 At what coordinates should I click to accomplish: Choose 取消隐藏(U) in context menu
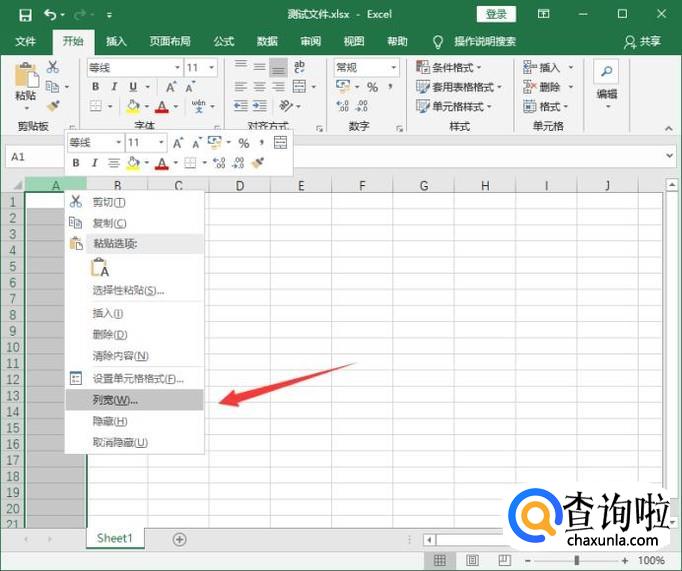click(134, 442)
